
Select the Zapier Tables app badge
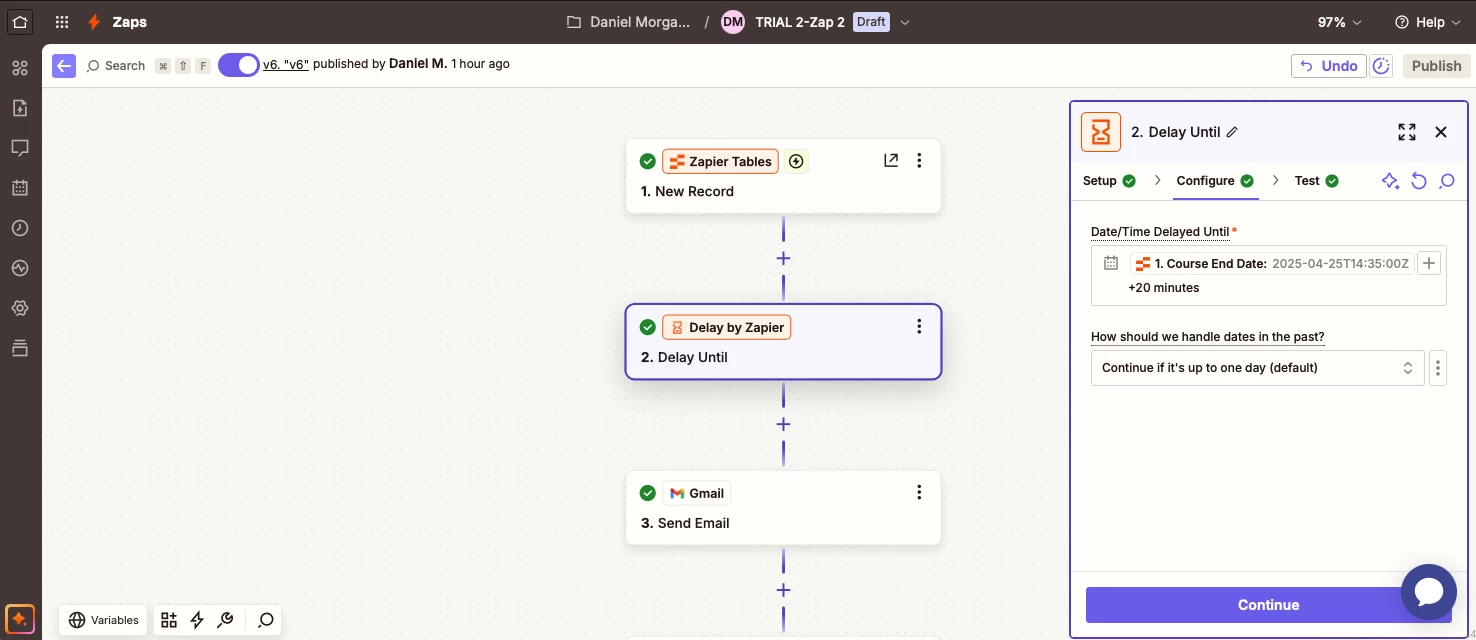[x=720, y=161]
